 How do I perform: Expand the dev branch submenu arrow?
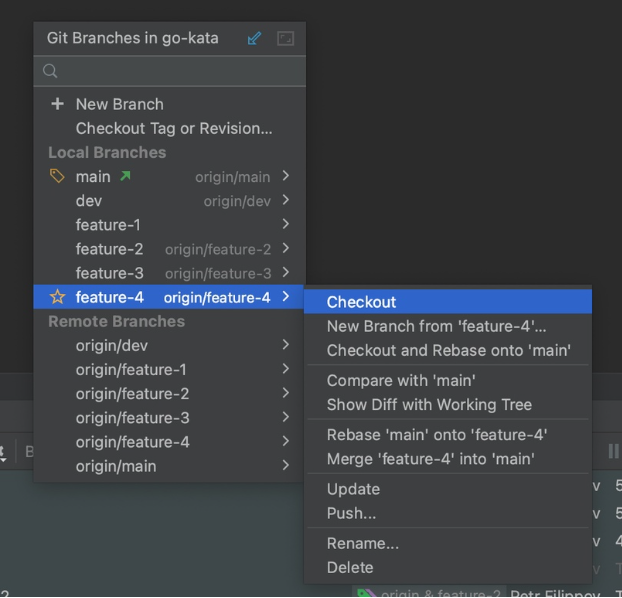click(x=286, y=201)
